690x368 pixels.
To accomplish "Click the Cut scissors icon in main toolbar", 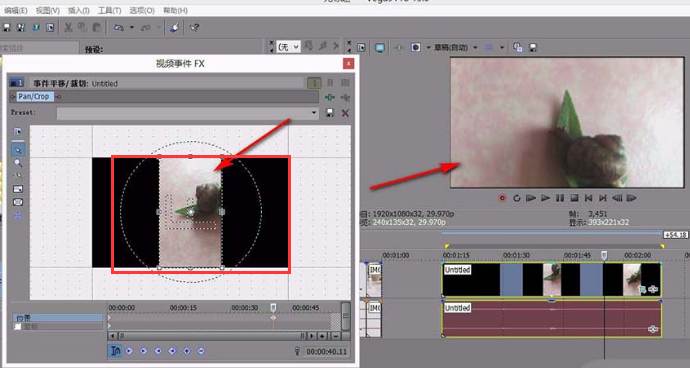I will (68, 28).
